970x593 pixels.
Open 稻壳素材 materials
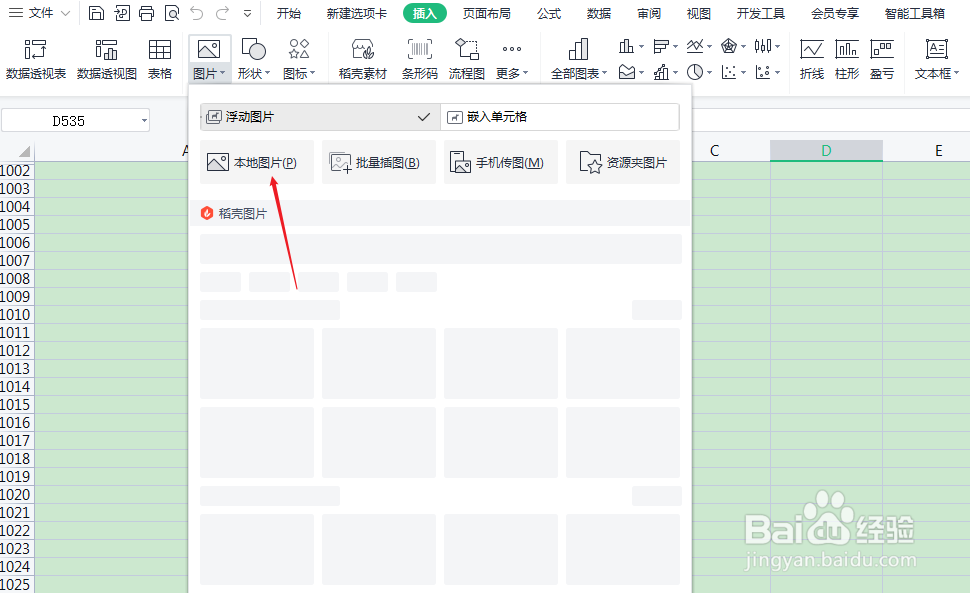363,59
